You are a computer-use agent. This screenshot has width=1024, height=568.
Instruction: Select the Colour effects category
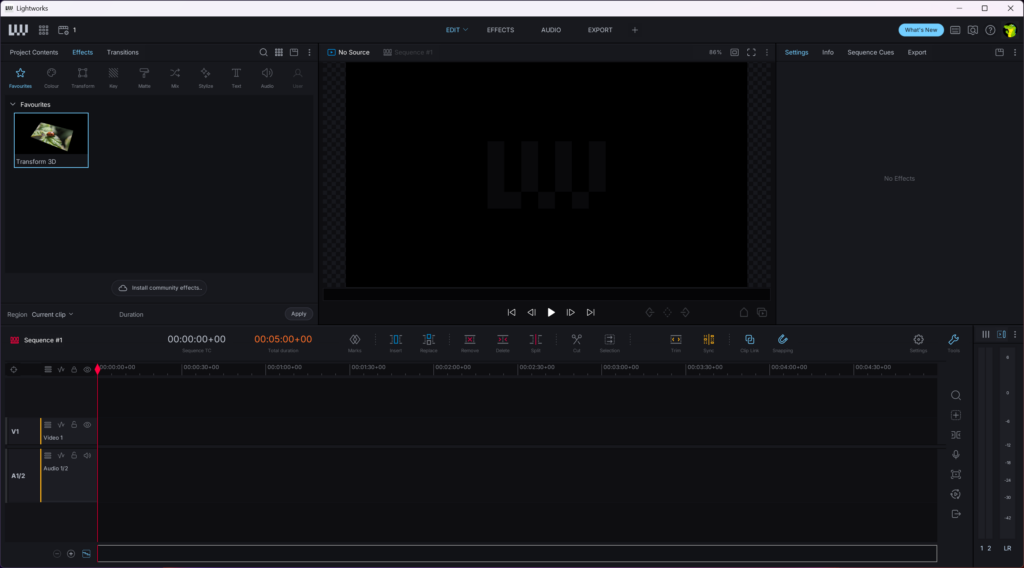51,77
